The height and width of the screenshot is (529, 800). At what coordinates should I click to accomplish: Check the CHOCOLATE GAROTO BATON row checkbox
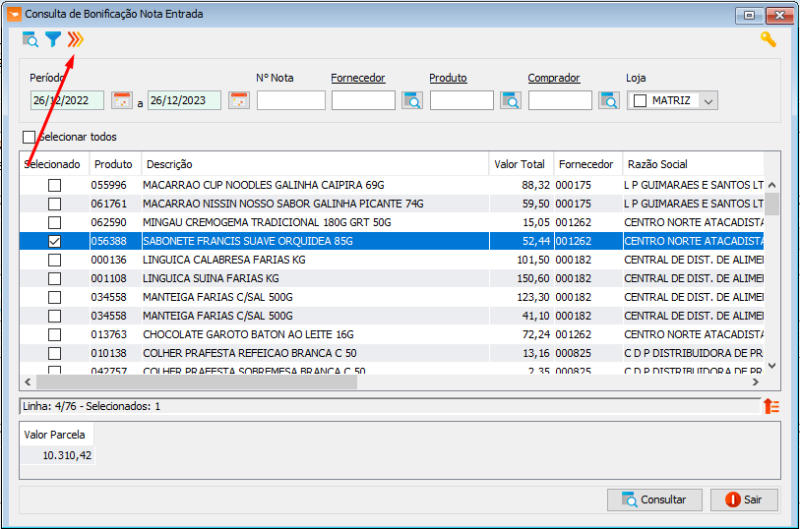point(55,335)
